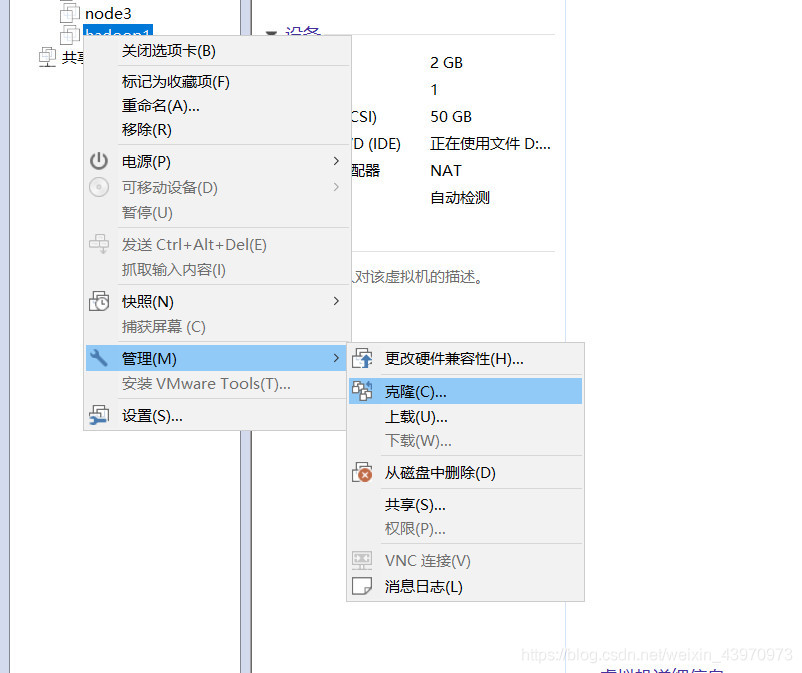Click the description text 对该虚拟机的描述
Image resolution: width=802 pixels, height=673 pixels.
[418, 277]
